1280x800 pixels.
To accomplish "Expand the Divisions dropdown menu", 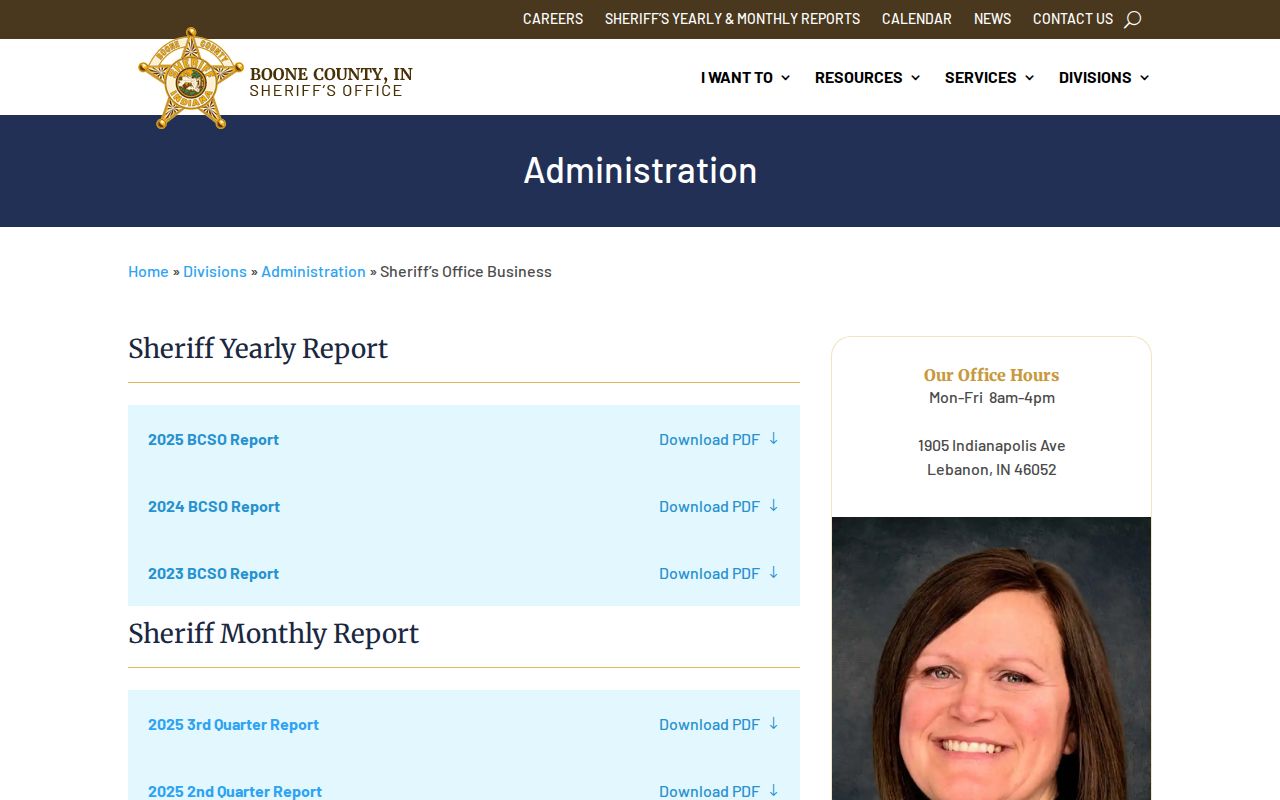I will pos(1104,77).
